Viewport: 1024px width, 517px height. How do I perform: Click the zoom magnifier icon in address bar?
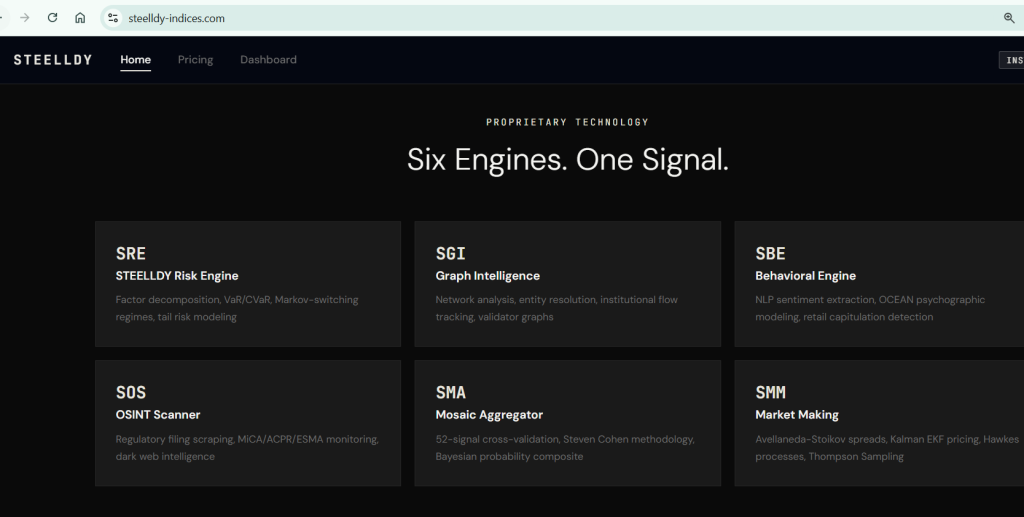click(x=1009, y=18)
